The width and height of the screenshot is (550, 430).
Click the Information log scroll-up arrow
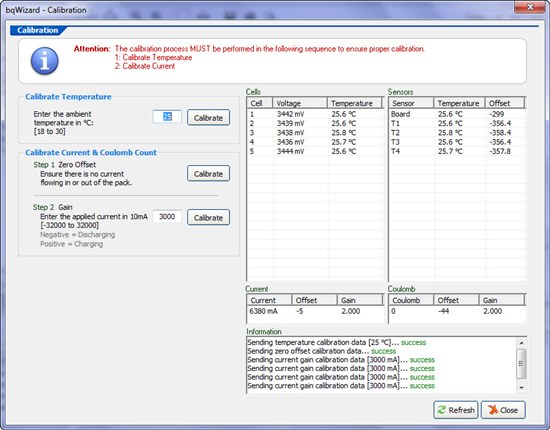[521, 343]
